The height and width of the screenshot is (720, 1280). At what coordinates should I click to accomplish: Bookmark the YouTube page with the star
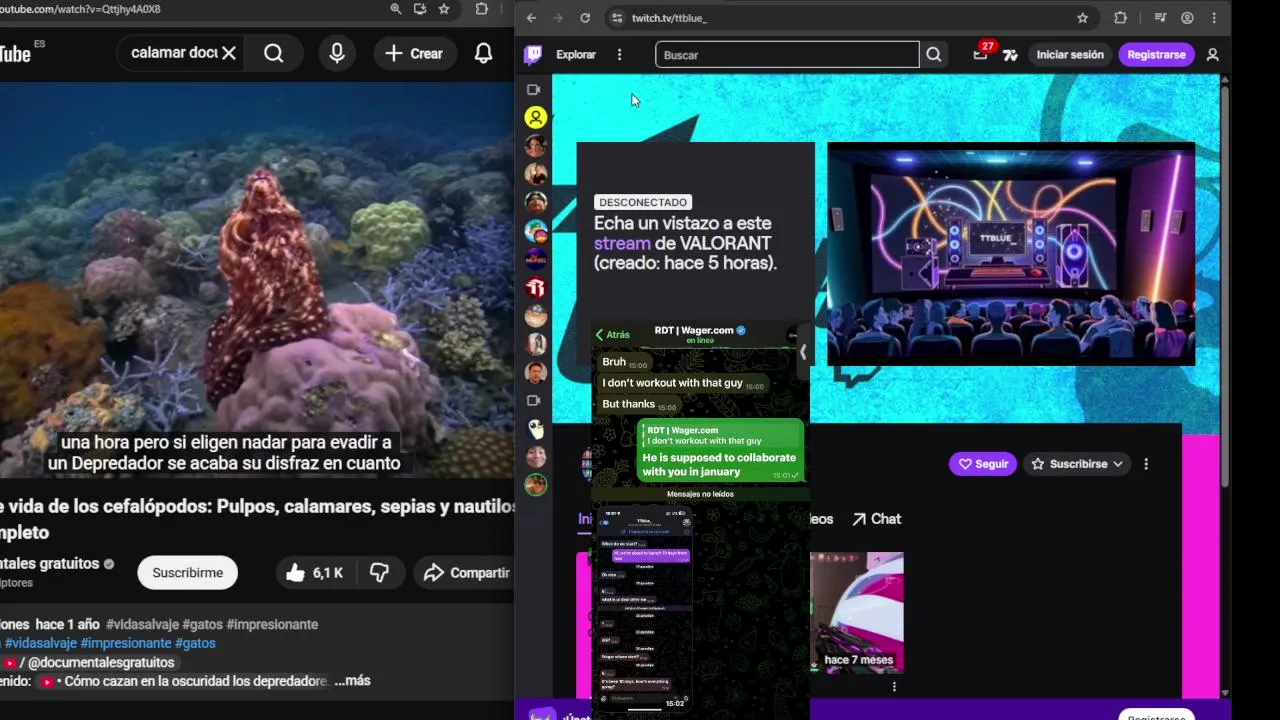pyautogui.click(x=444, y=9)
